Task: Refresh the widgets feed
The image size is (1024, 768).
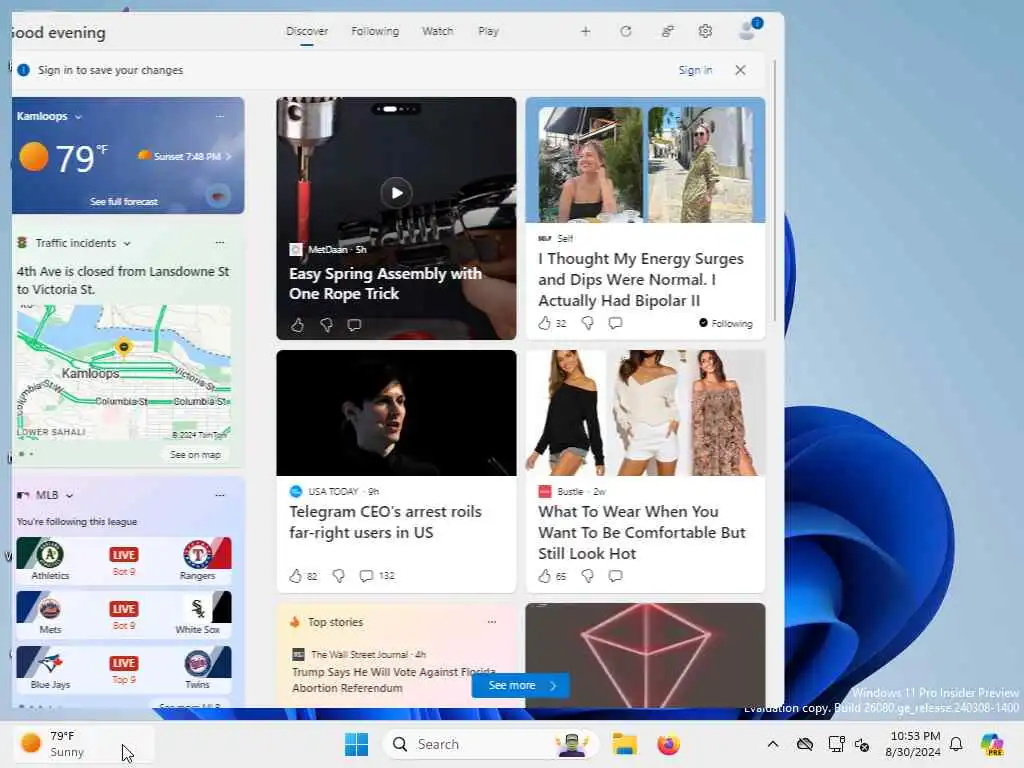Action: (626, 31)
